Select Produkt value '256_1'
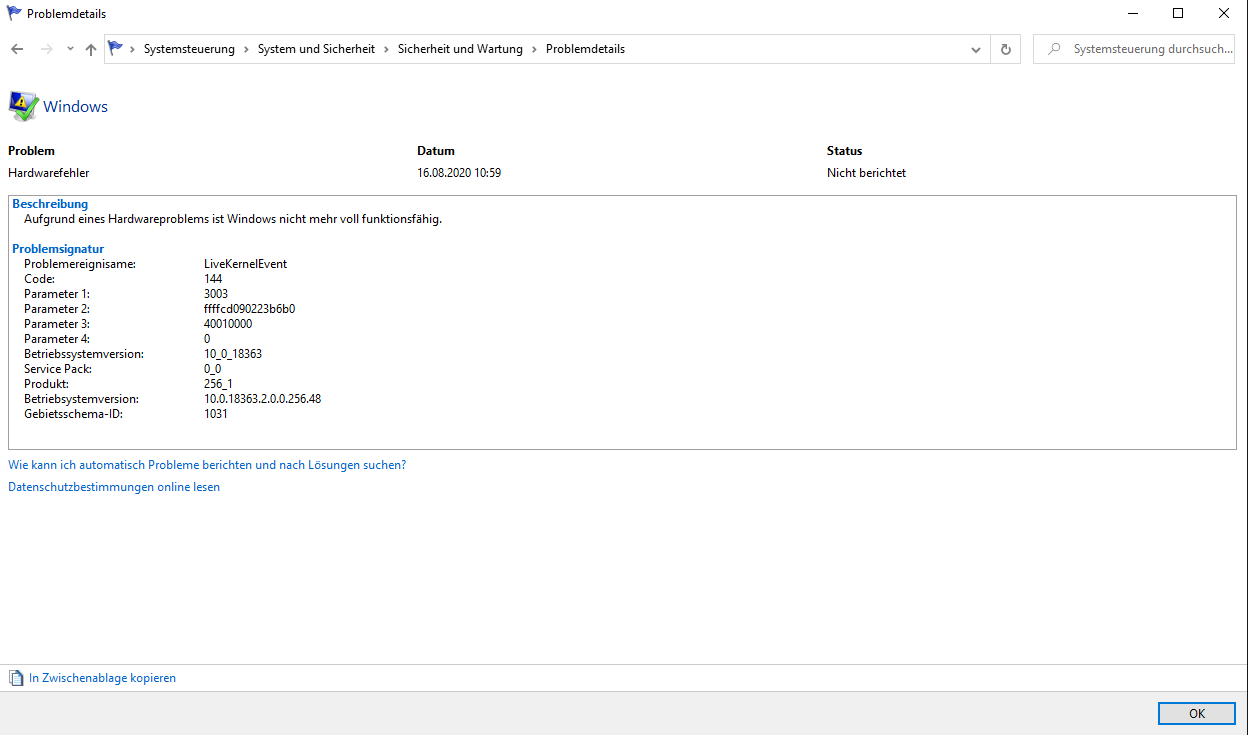 pos(218,384)
